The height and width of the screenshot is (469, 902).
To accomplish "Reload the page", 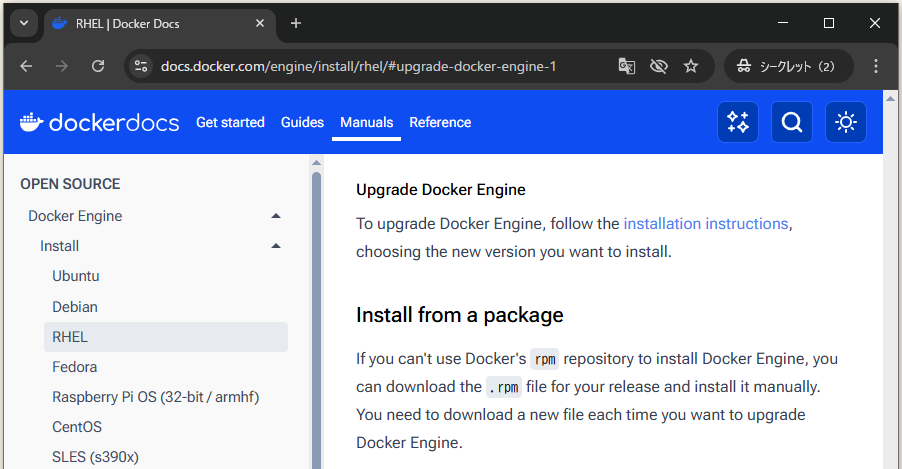I will (98, 66).
